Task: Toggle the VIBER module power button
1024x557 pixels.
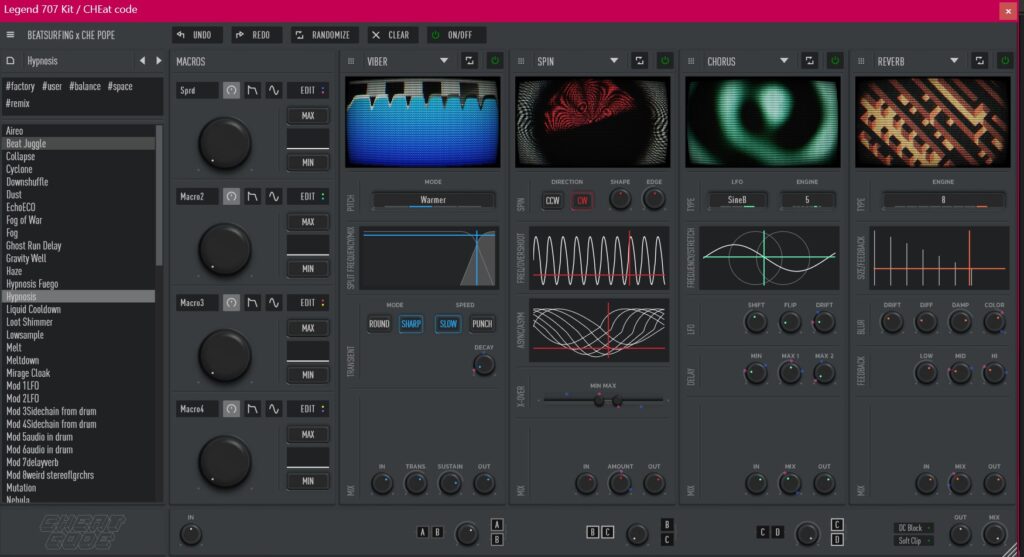Action: 495,61
